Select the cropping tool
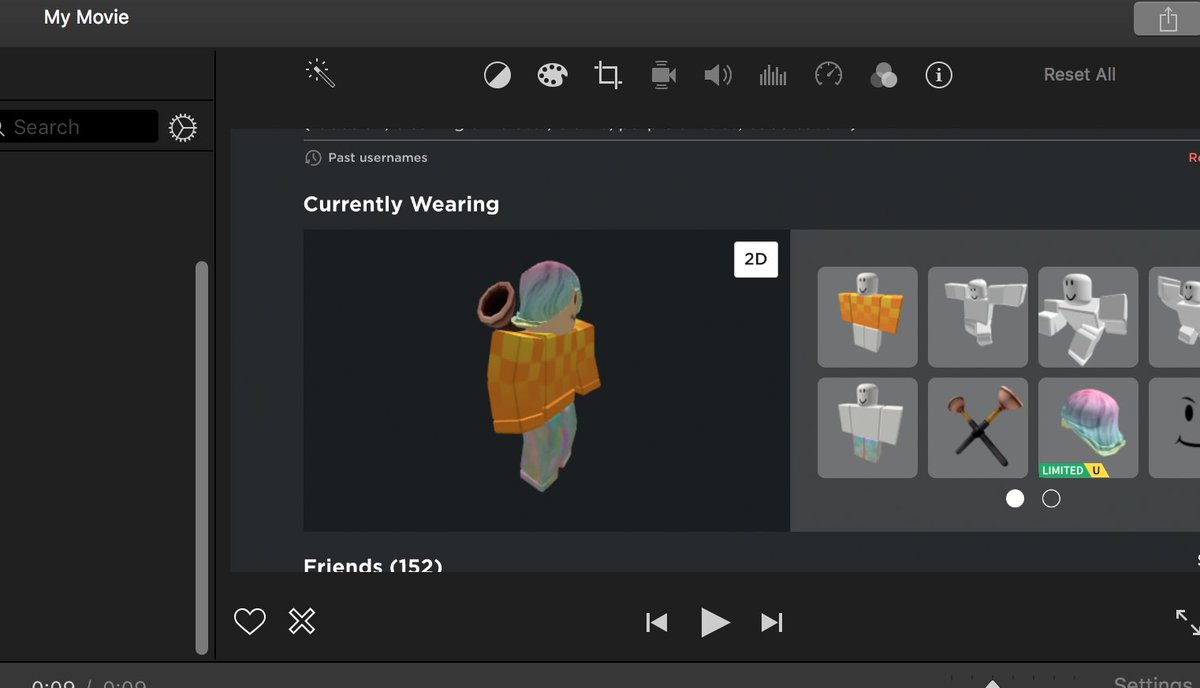The width and height of the screenshot is (1200, 688). pyautogui.click(x=607, y=75)
